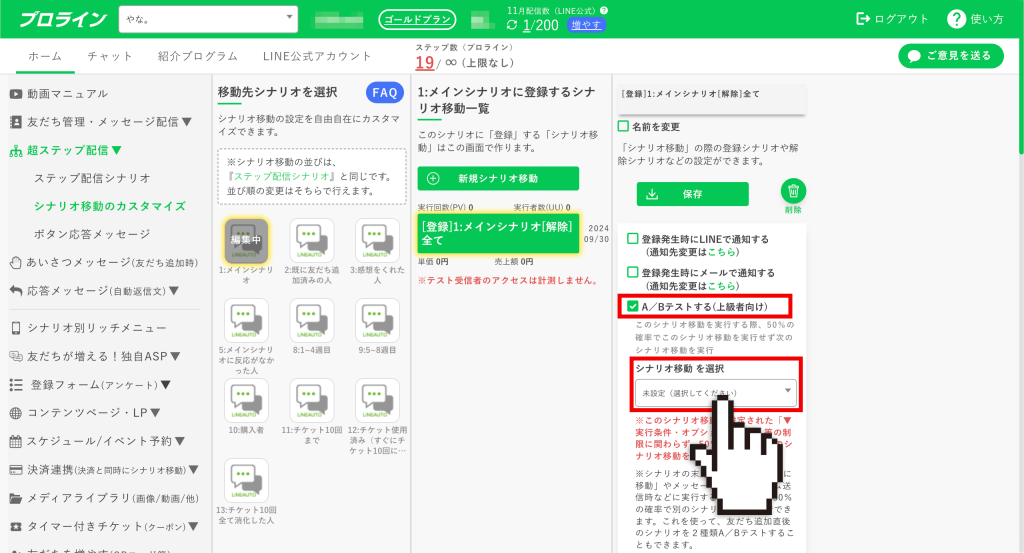Click the 保存 save button
1024x553 pixels.
point(692,194)
